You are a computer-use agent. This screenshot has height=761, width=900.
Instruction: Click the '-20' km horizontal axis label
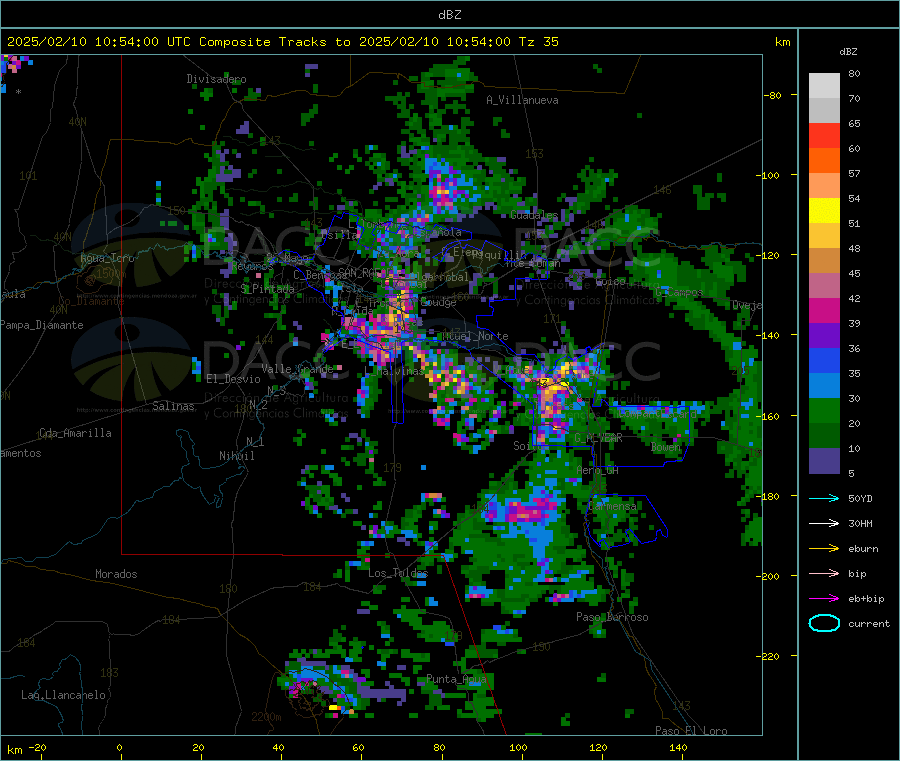[x=37, y=747]
